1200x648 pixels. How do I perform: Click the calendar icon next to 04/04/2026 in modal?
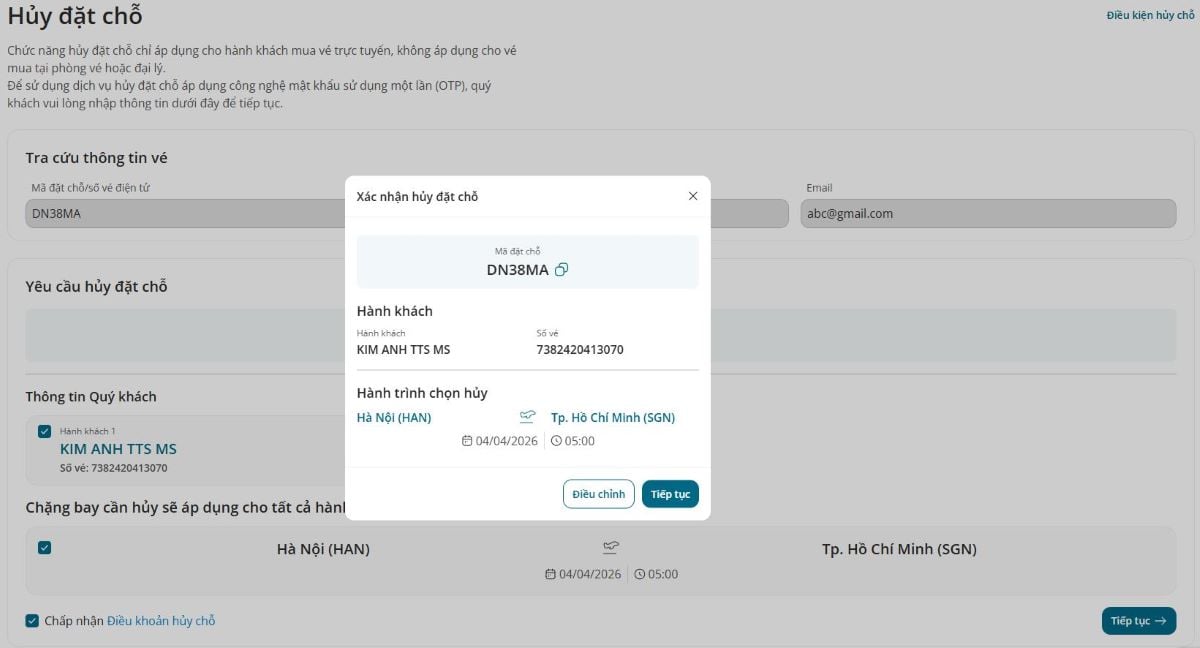466,441
